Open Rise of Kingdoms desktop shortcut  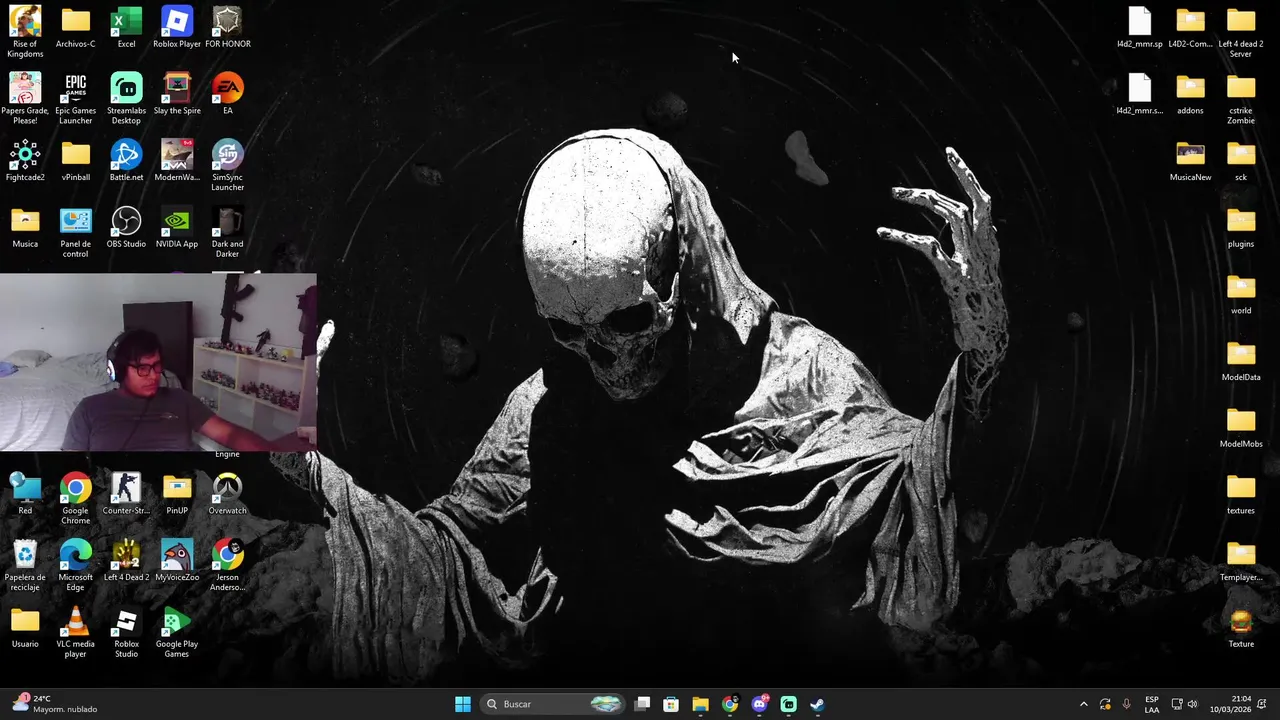pyautogui.click(x=25, y=31)
